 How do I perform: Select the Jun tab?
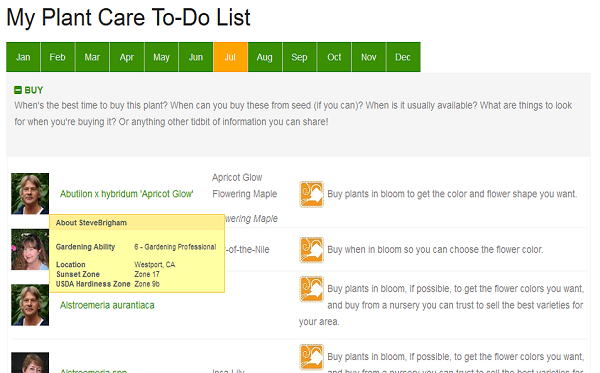pos(196,57)
